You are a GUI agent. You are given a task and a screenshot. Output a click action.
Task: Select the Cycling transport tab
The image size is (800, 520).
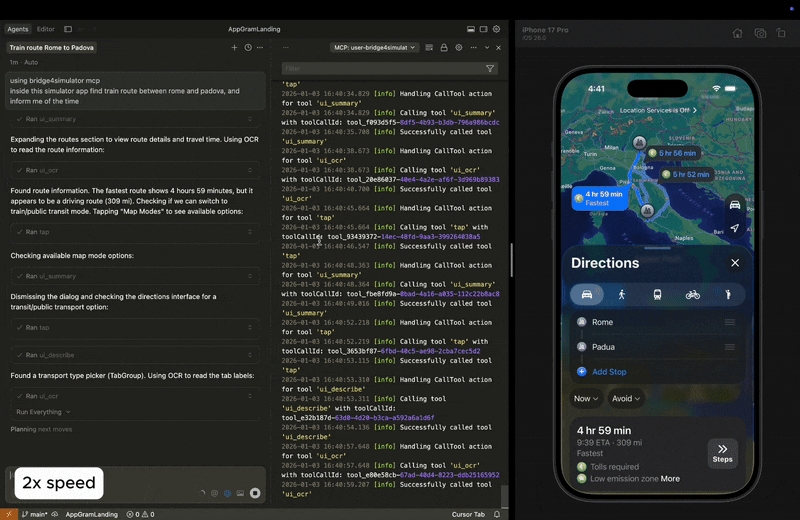coord(692,294)
